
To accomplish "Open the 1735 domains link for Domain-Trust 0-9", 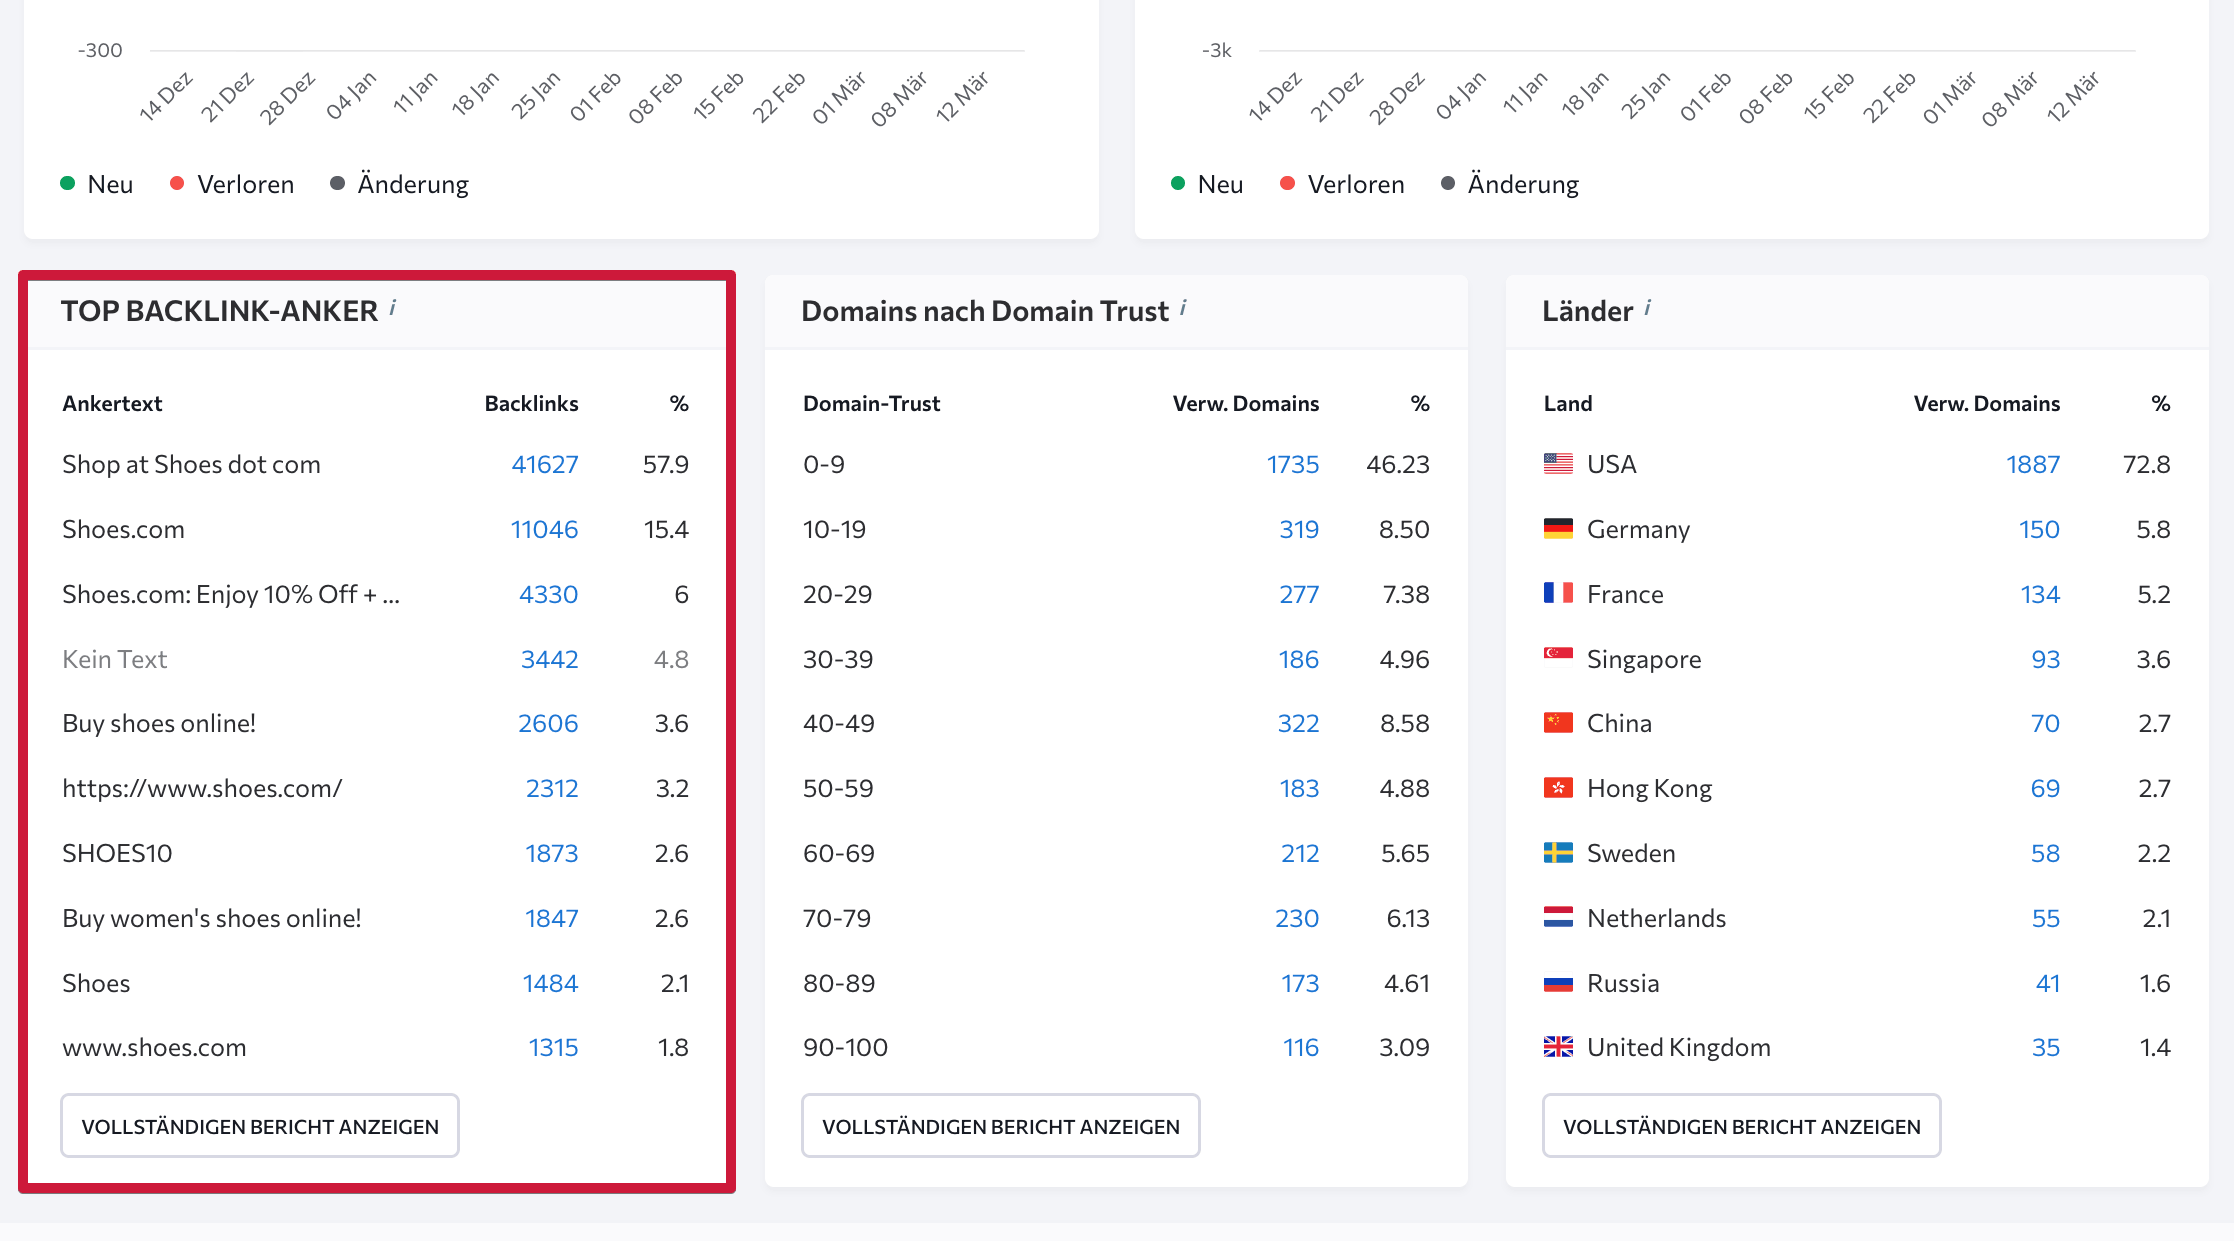I will coord(1292,463).
